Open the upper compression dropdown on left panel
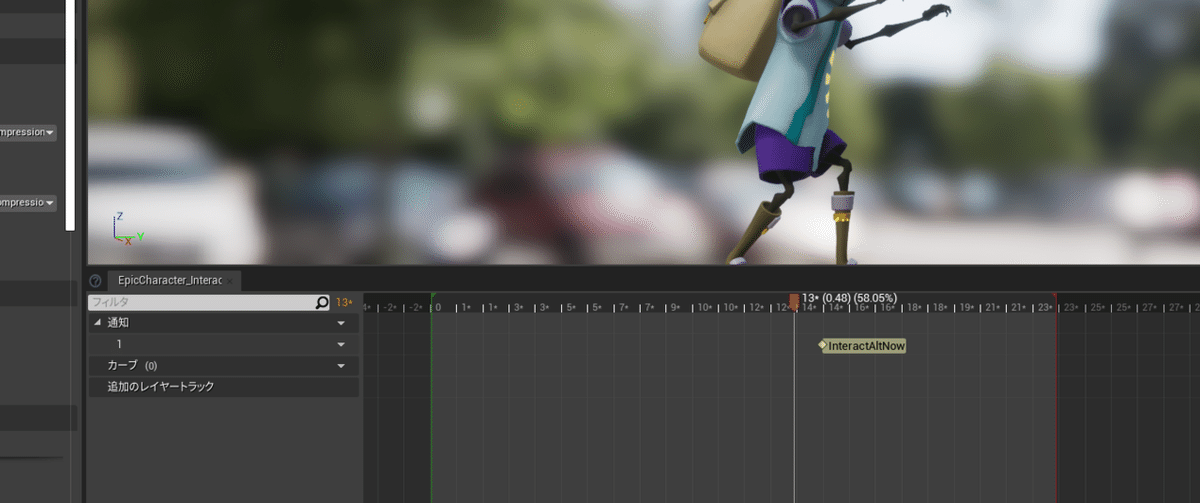Image resolution: width=1200 pixels, height=503 pixels. tap(27, 132)
